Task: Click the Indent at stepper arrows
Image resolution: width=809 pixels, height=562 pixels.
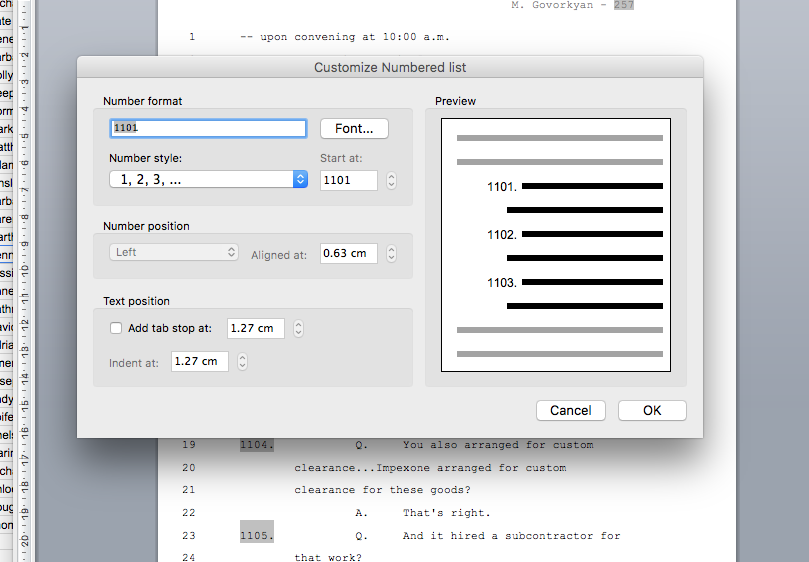Action: [242, 361]
